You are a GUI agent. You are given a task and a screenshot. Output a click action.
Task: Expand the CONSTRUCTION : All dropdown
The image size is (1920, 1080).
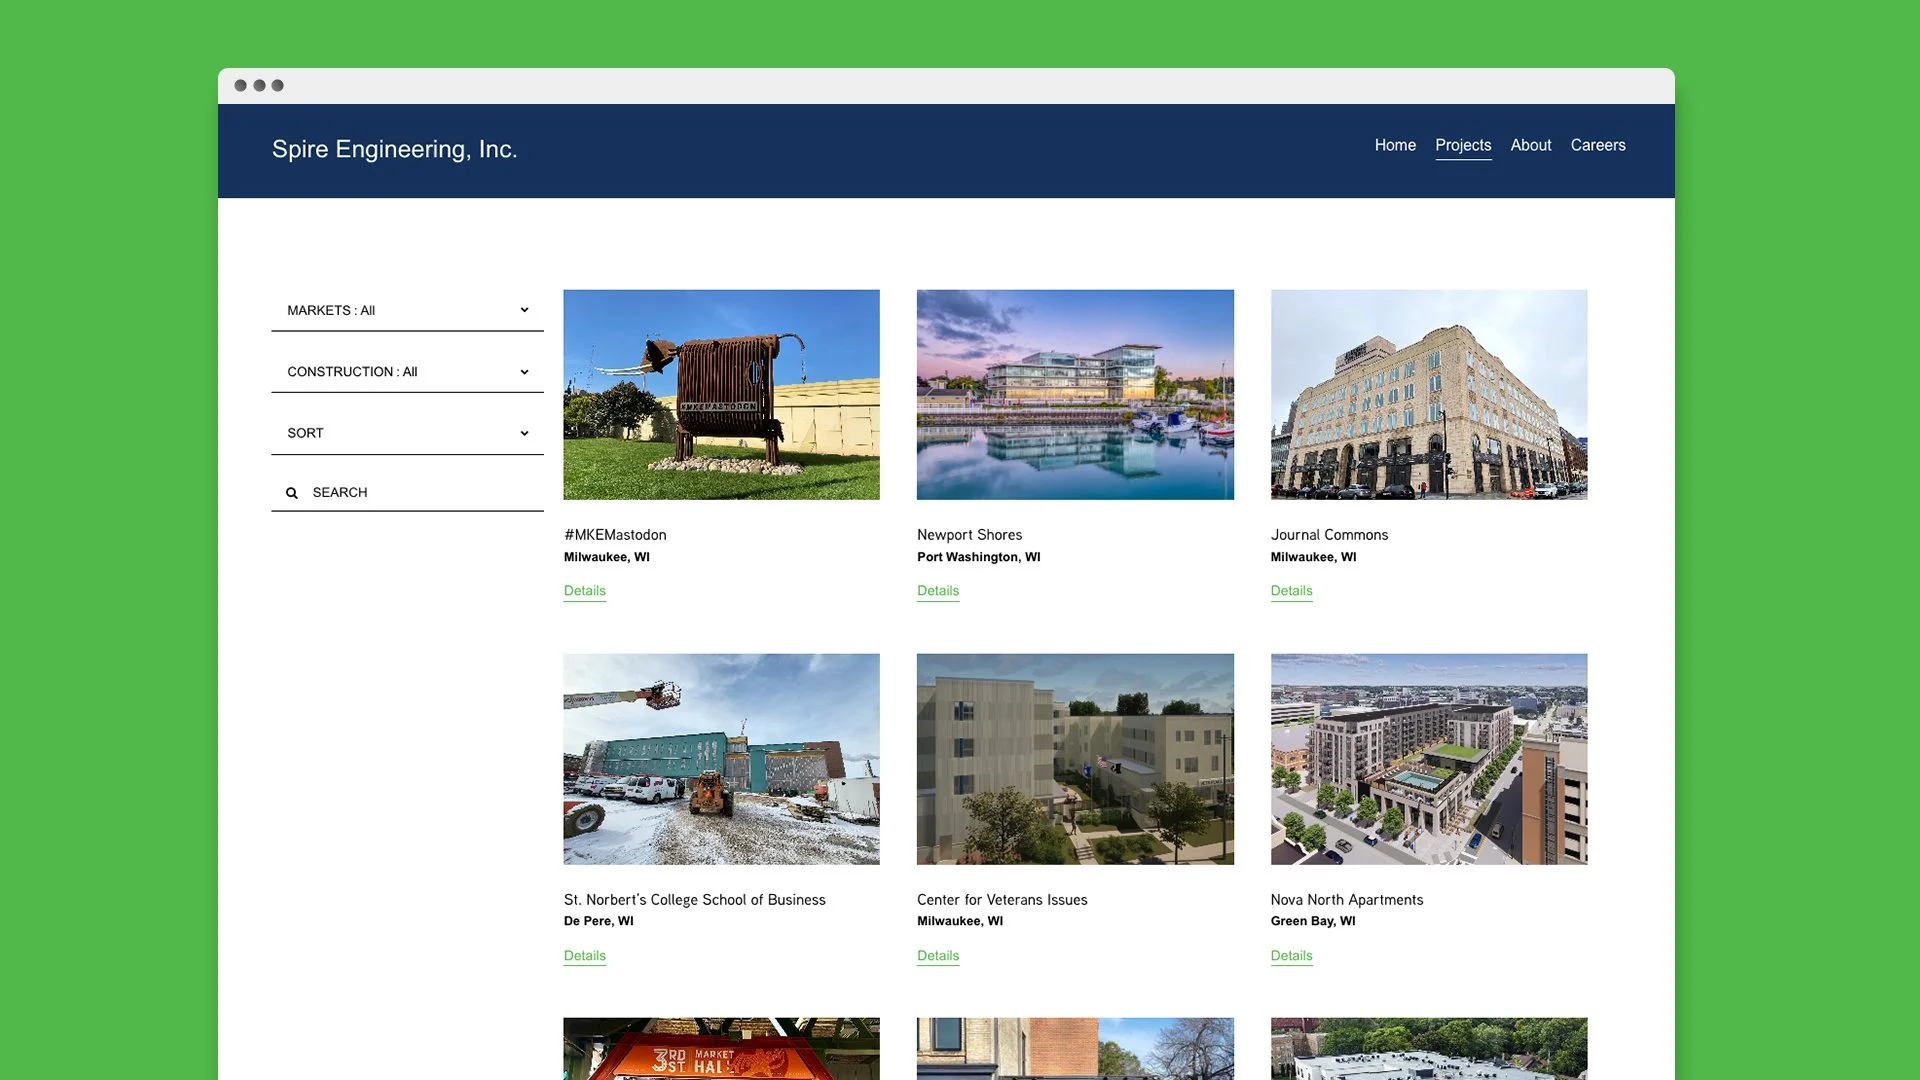[x=407, y=372]
